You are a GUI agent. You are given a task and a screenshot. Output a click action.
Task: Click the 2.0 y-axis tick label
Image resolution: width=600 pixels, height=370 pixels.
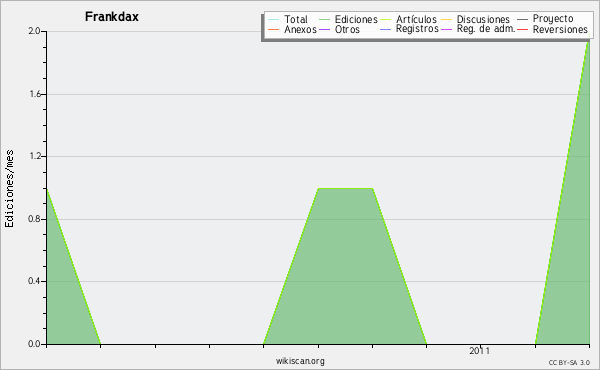34,31
